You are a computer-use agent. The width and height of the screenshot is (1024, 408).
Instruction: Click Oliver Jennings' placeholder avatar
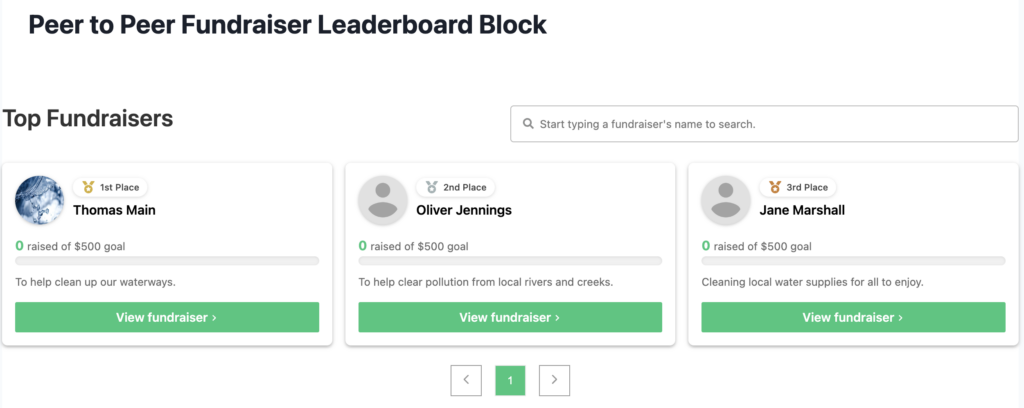[x=383, y=200]
